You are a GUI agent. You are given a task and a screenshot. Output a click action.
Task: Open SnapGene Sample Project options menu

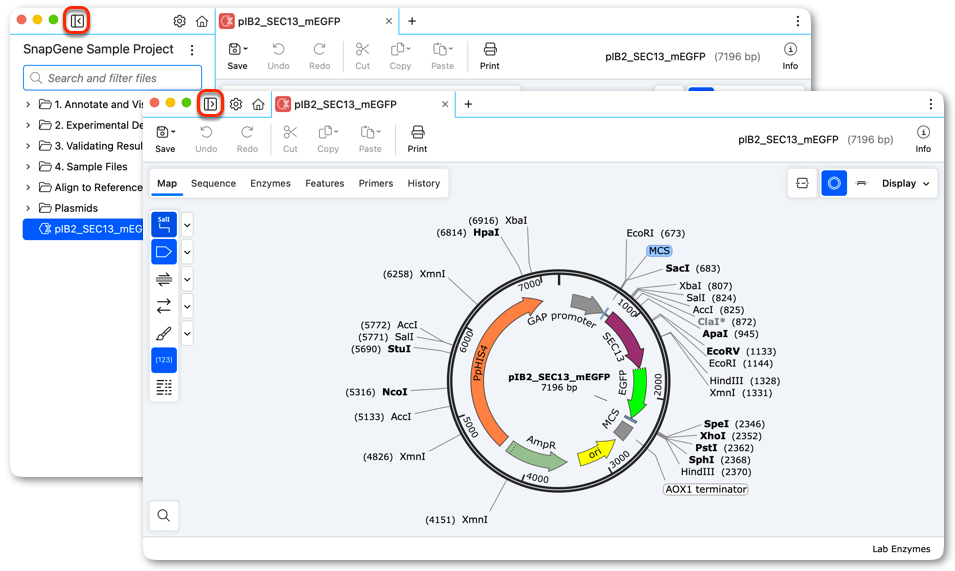tap(192, 49)
